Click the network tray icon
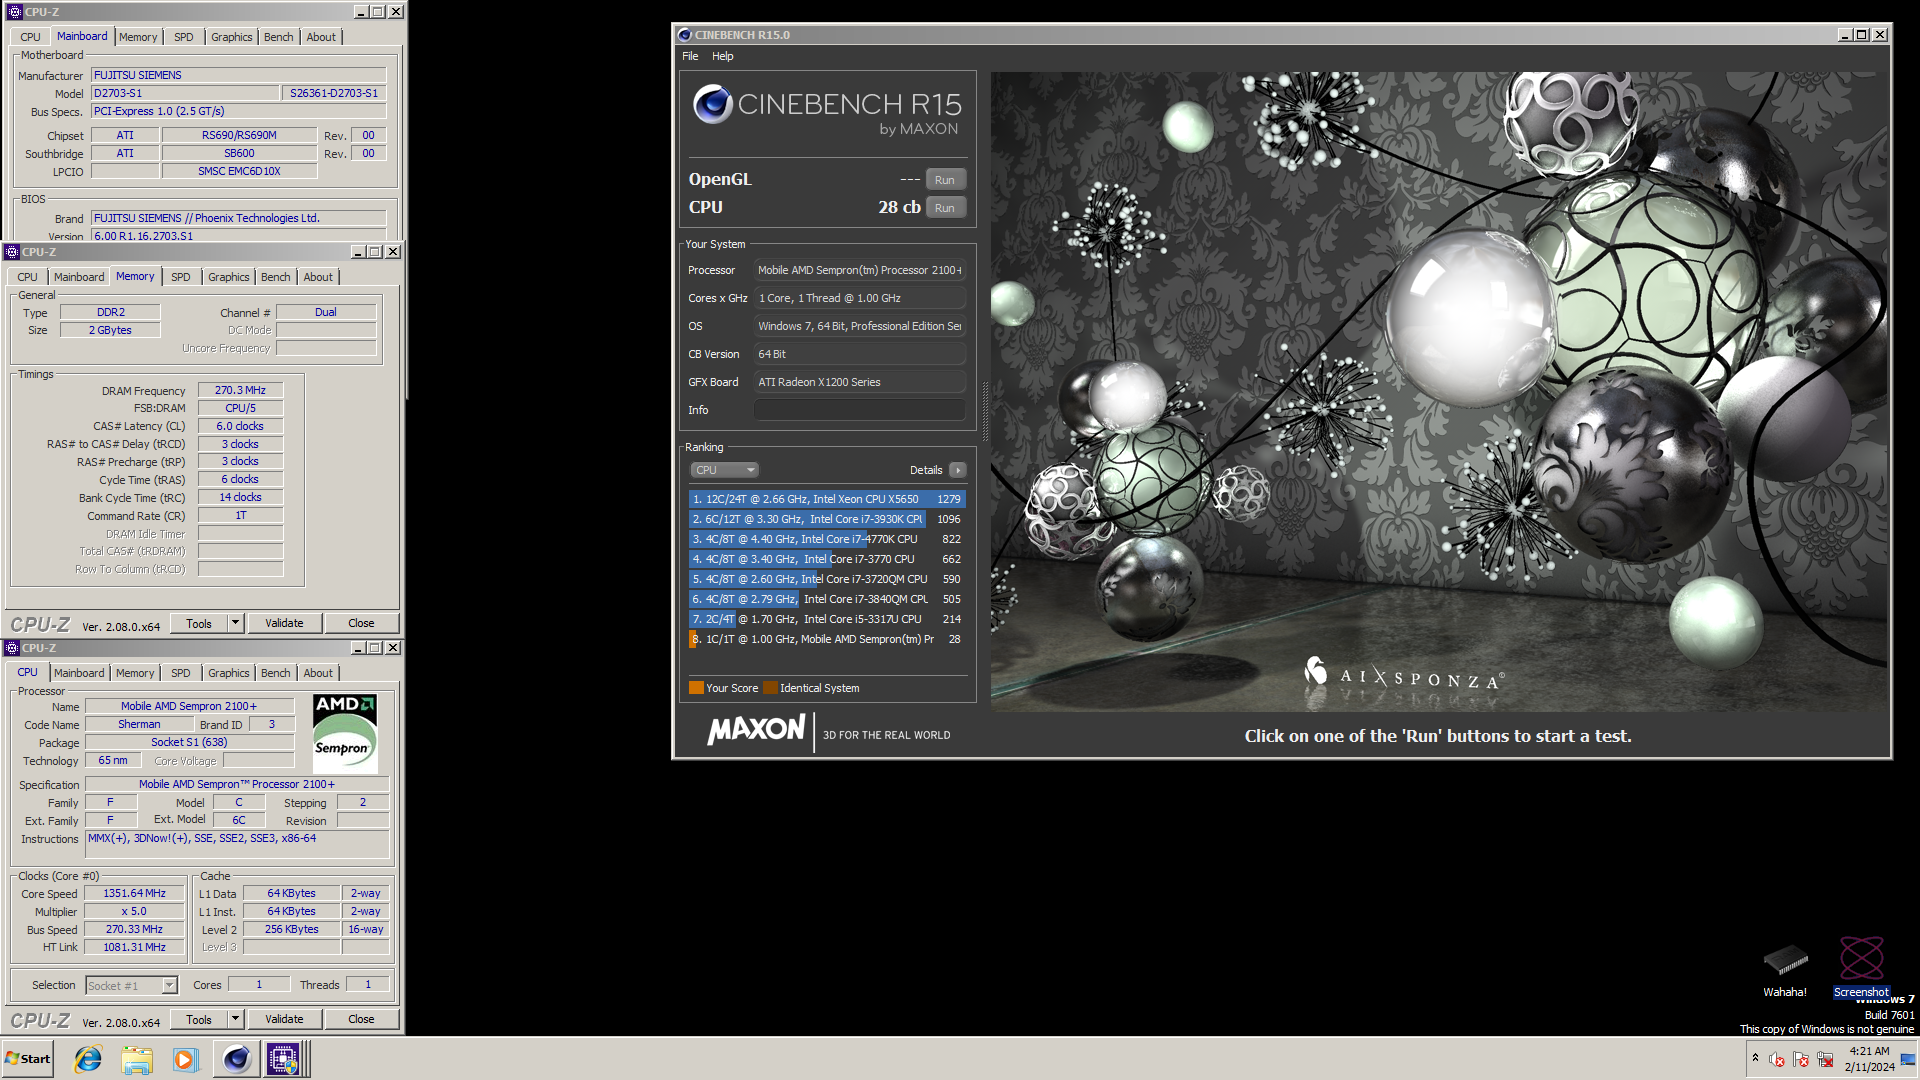 click(x=1825, y=1059)
